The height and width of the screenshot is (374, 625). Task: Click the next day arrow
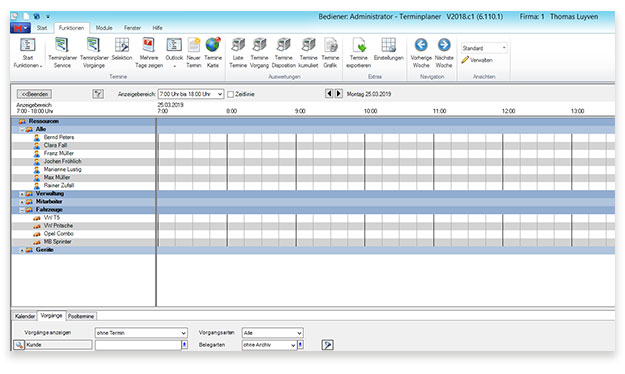point(338,93)
